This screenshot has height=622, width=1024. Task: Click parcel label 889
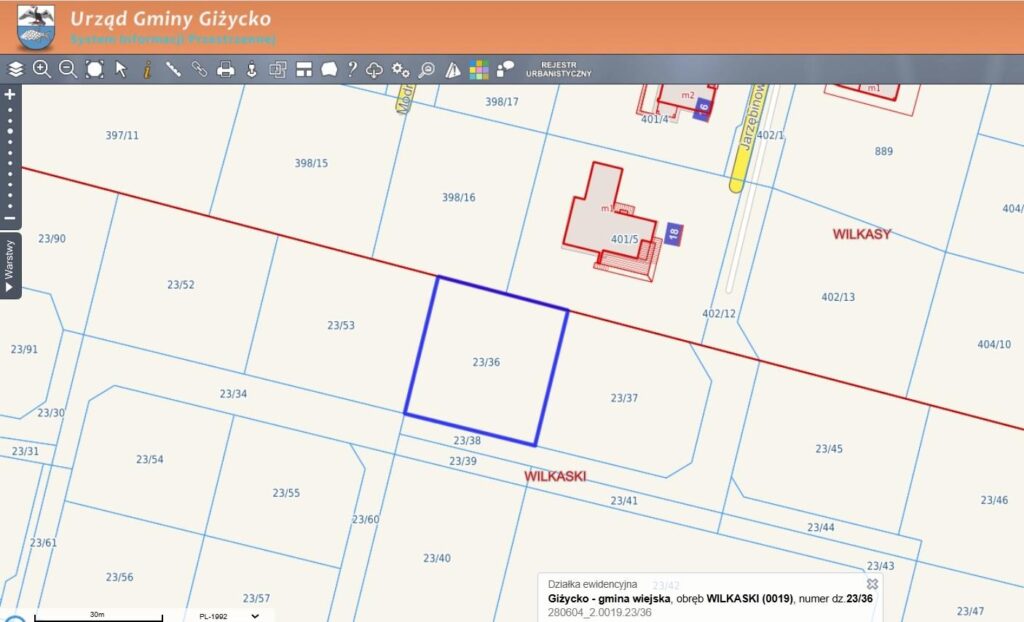[x=884, y=152]
